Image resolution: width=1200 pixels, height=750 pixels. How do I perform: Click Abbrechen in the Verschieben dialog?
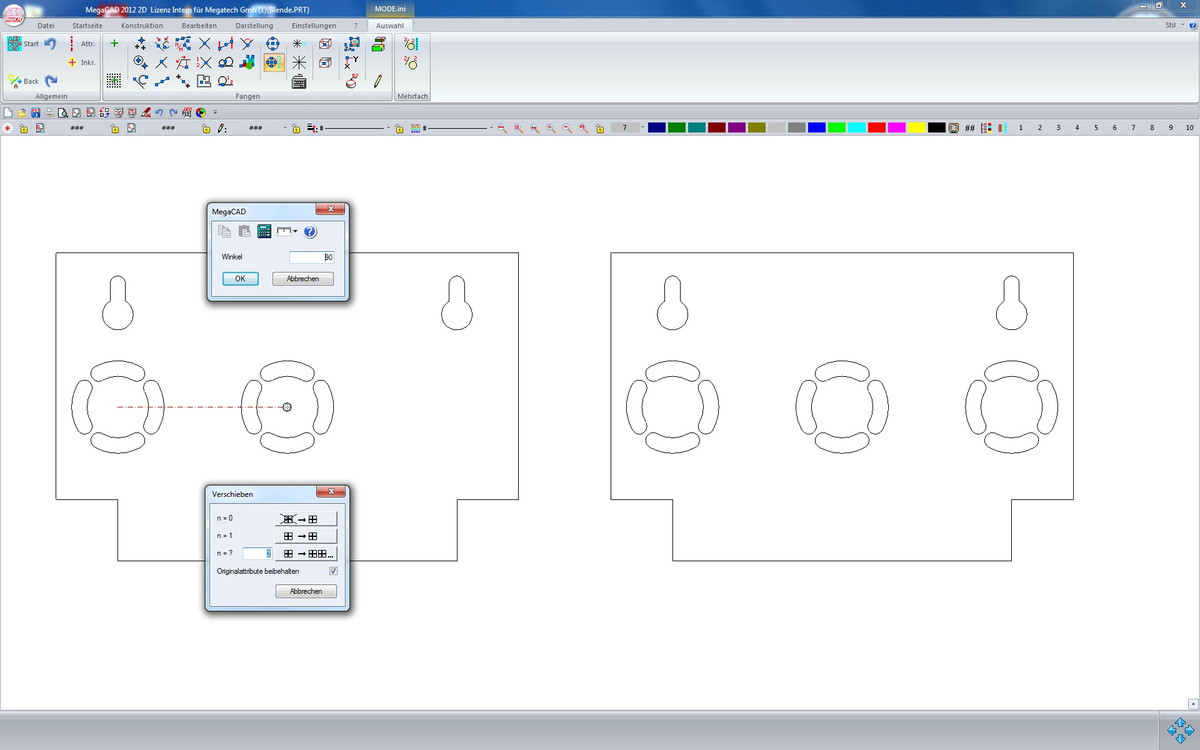point(306,591)
